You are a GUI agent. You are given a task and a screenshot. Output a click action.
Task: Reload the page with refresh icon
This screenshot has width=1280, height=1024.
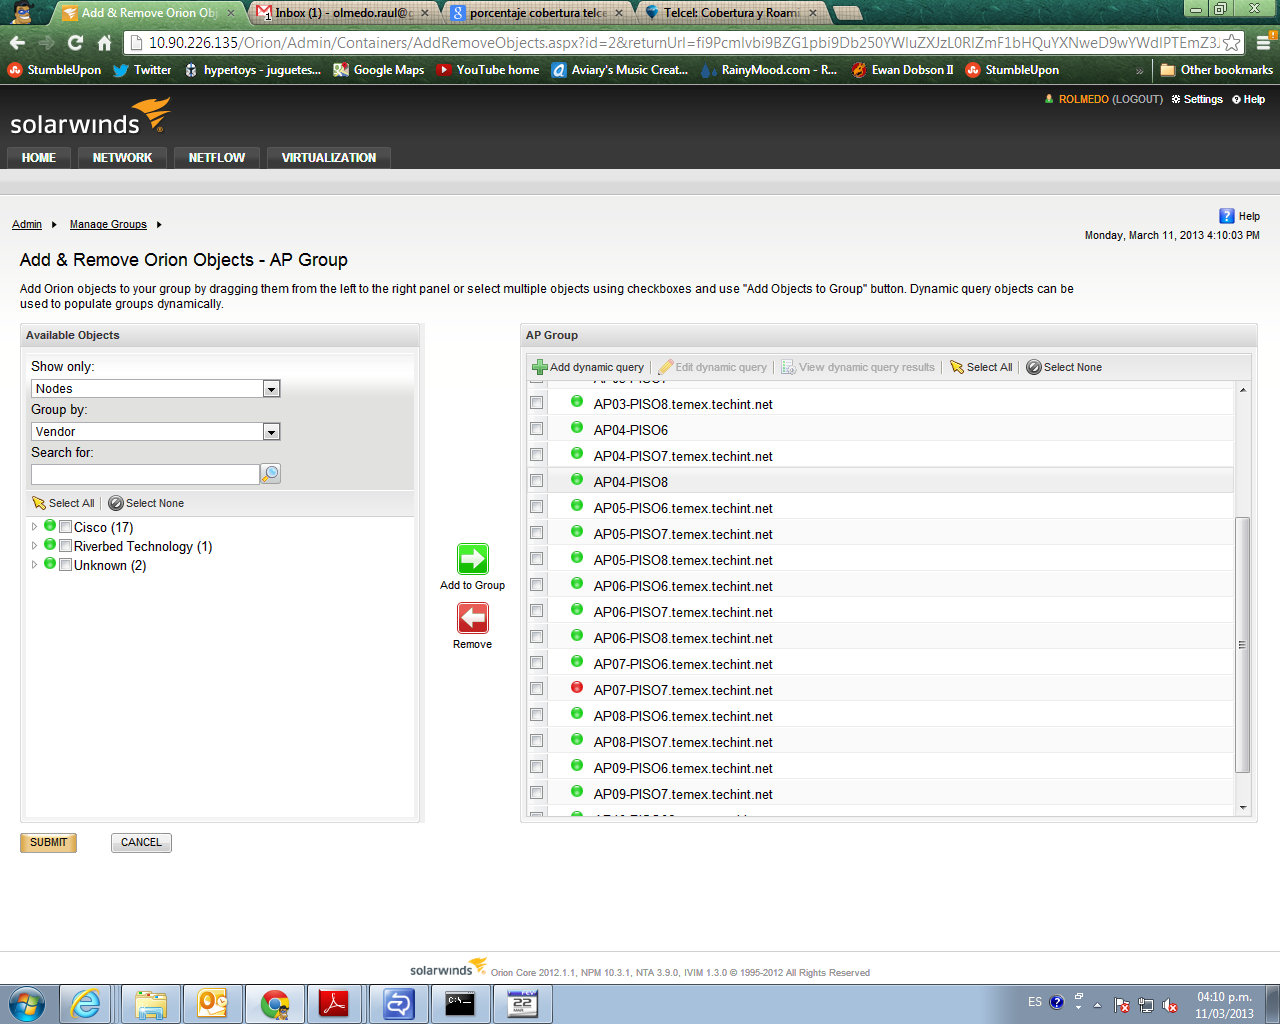(75, 43)
